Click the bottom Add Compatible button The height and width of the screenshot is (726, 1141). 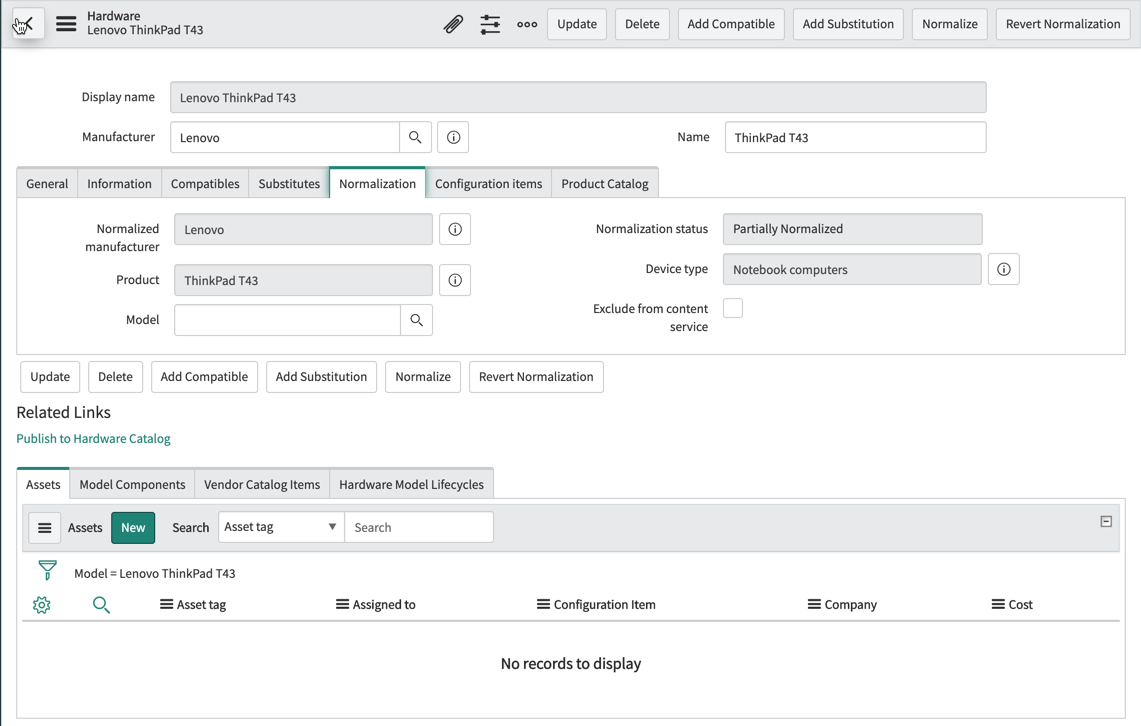click(x=204, y=377)
